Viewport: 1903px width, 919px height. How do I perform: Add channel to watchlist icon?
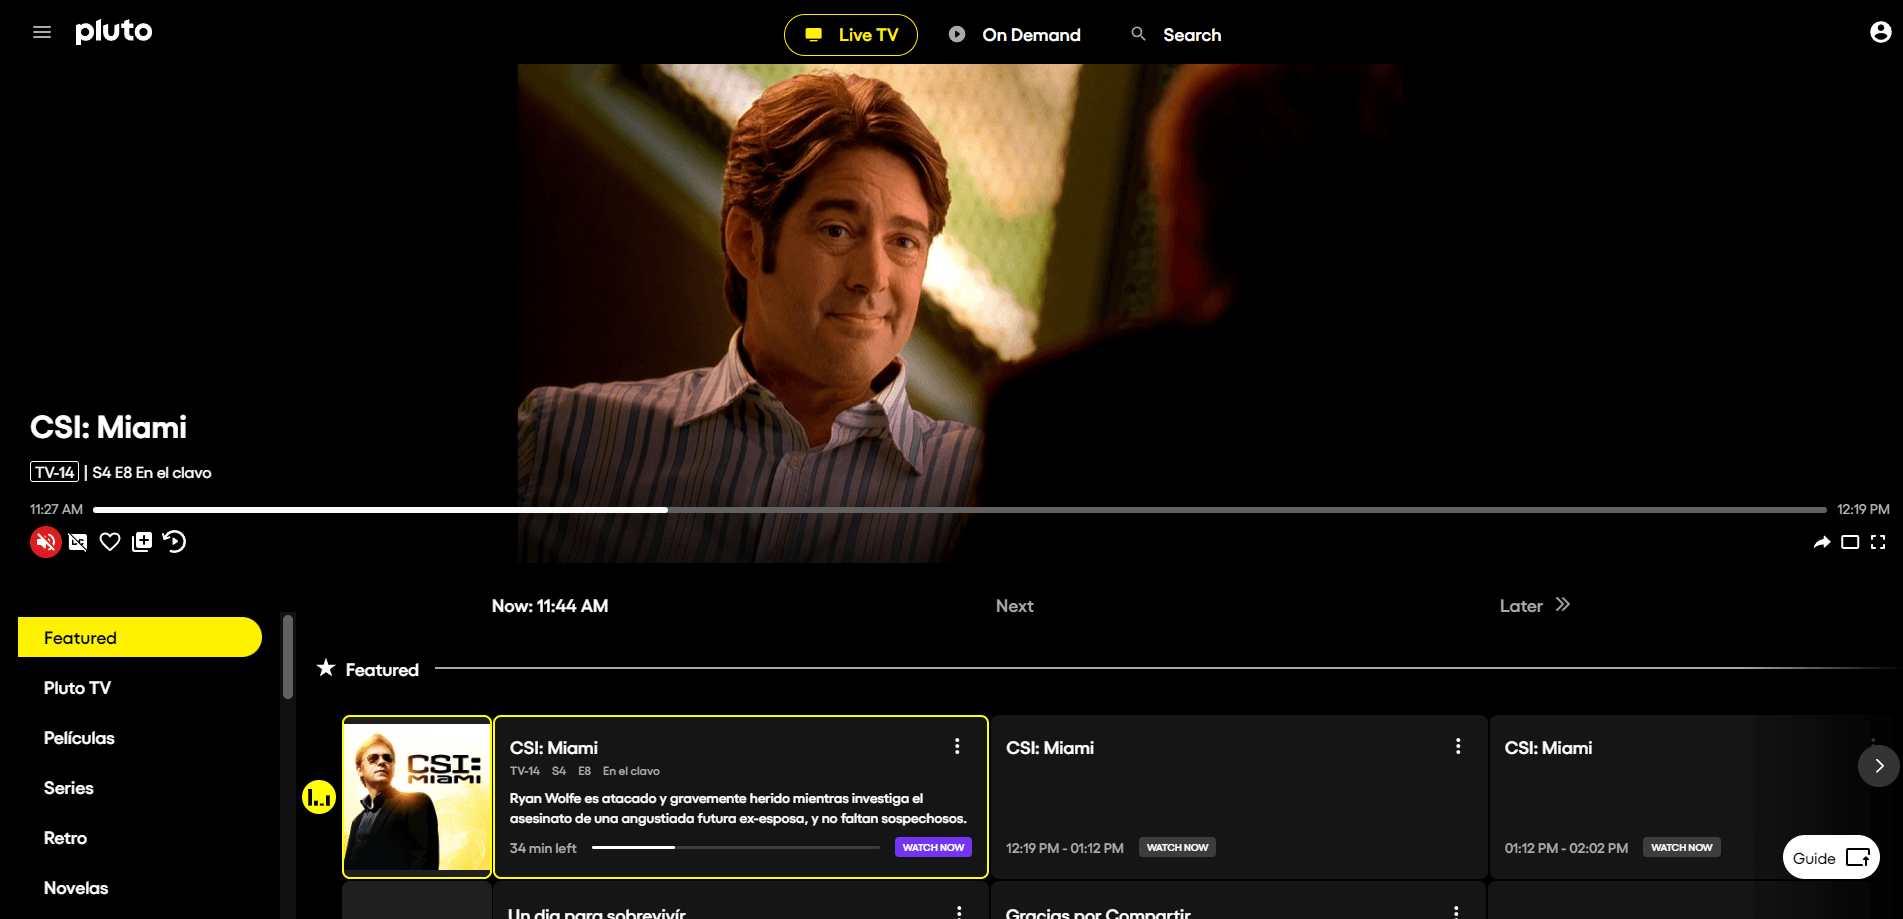[142, 542]
